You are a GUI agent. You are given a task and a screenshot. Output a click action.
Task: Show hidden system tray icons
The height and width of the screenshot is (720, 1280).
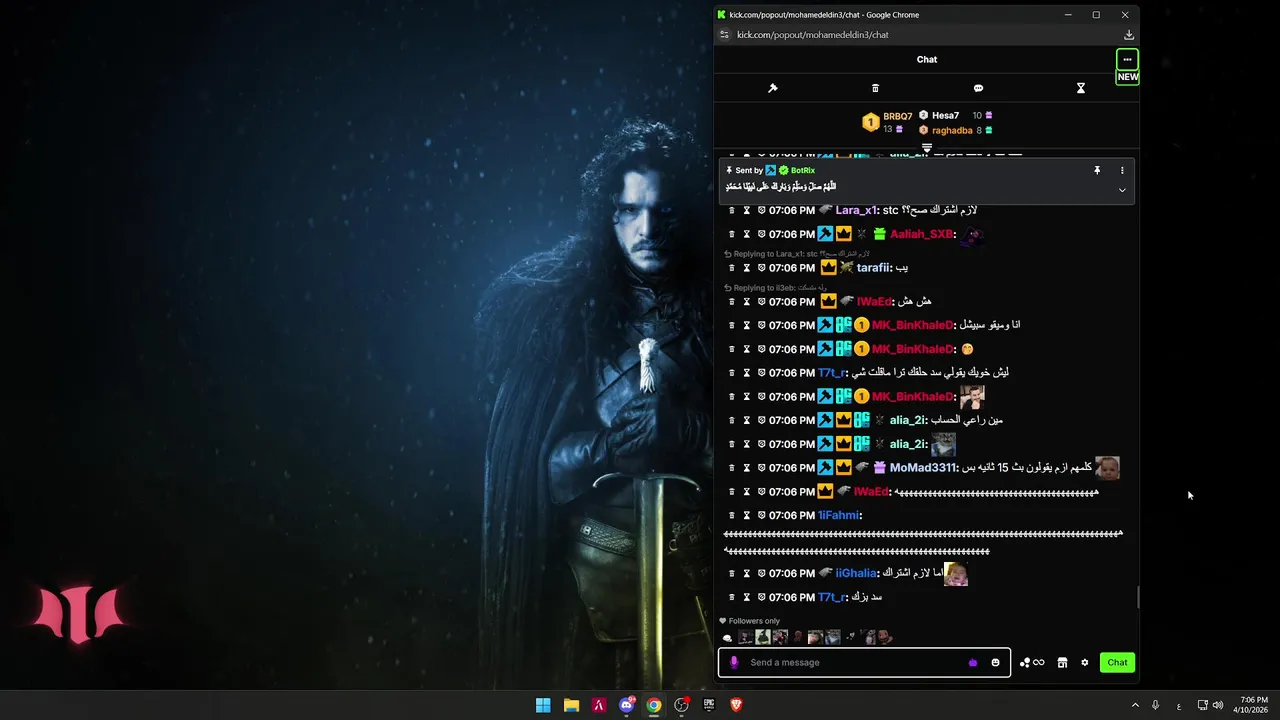point(1135,705)
